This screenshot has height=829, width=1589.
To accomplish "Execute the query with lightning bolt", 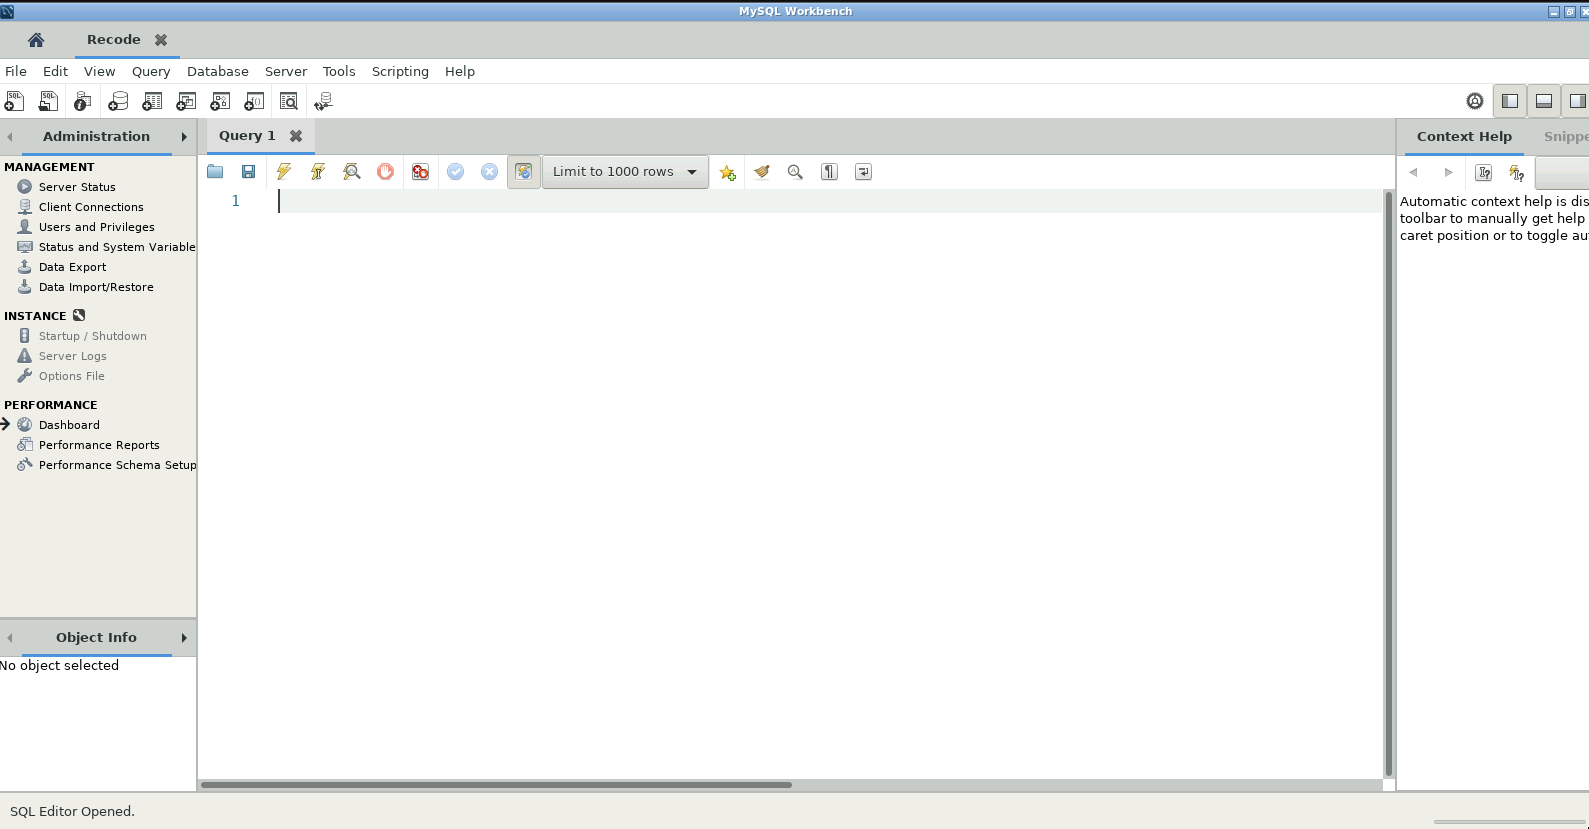I will point(284,172).
